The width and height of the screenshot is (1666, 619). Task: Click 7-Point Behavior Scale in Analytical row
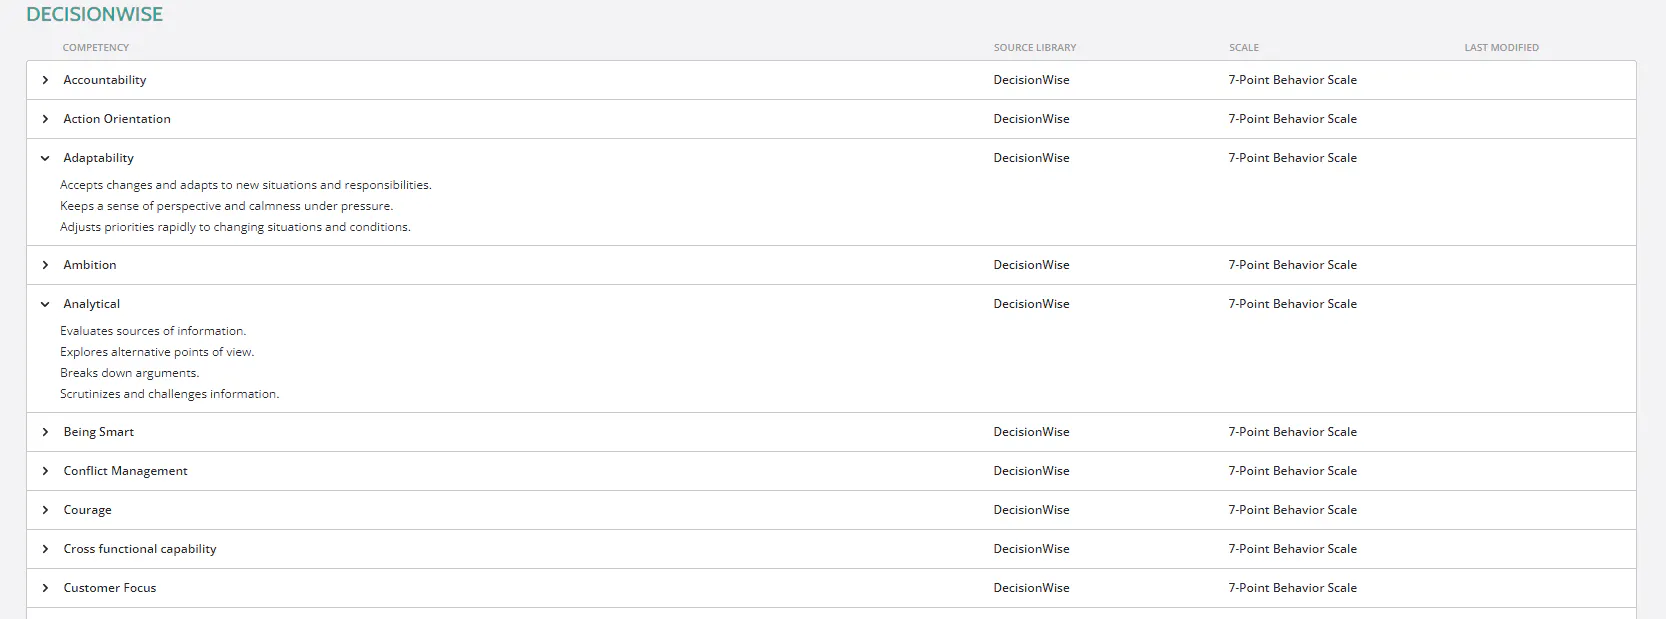click(1293, 304)
